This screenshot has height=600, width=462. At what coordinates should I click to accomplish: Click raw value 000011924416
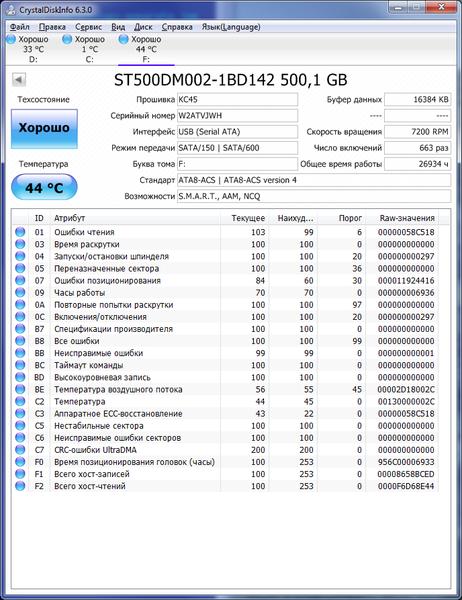coord(406,280)
